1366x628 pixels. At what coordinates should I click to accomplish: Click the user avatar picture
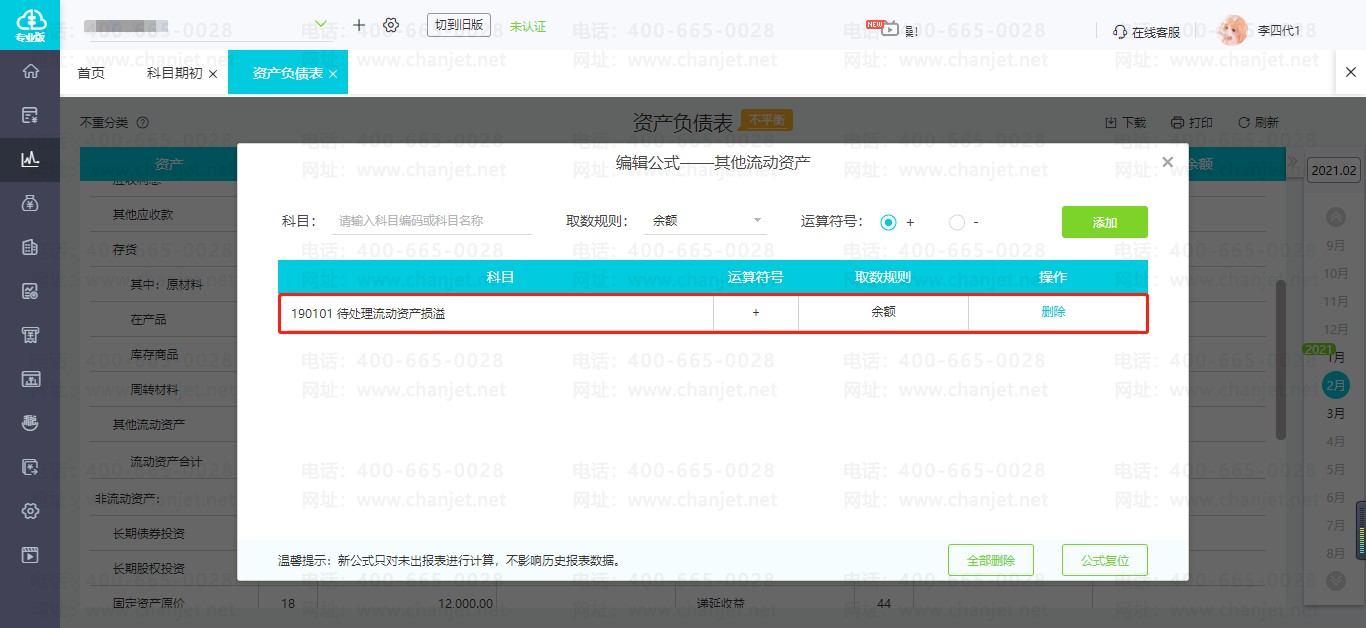tap(1233, 30)
